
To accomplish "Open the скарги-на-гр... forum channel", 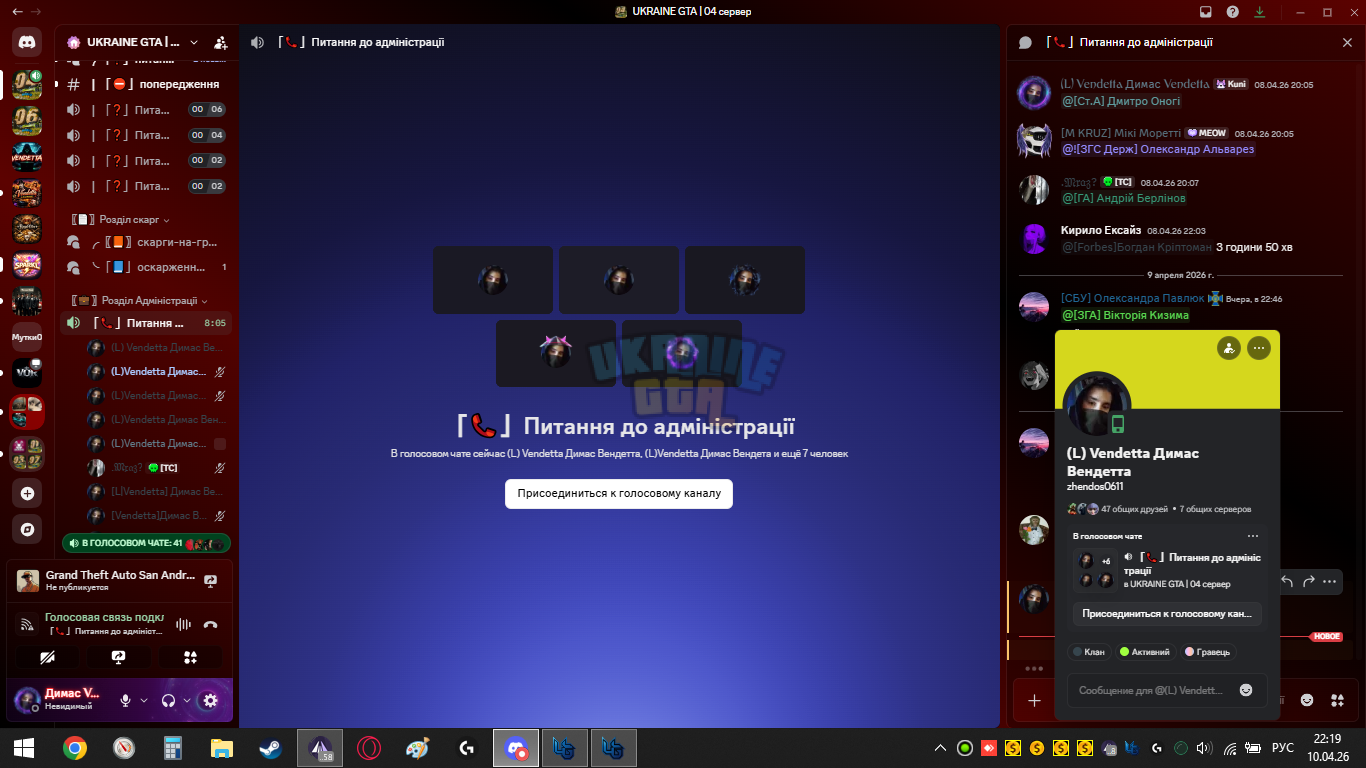I will [146, 242].
